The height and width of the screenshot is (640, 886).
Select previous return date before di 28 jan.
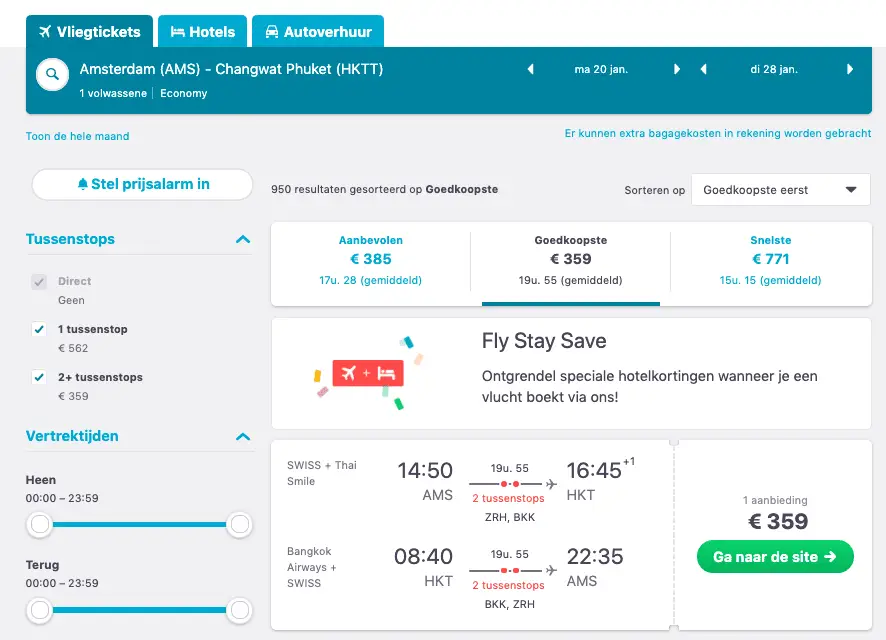tap(703, 69)
